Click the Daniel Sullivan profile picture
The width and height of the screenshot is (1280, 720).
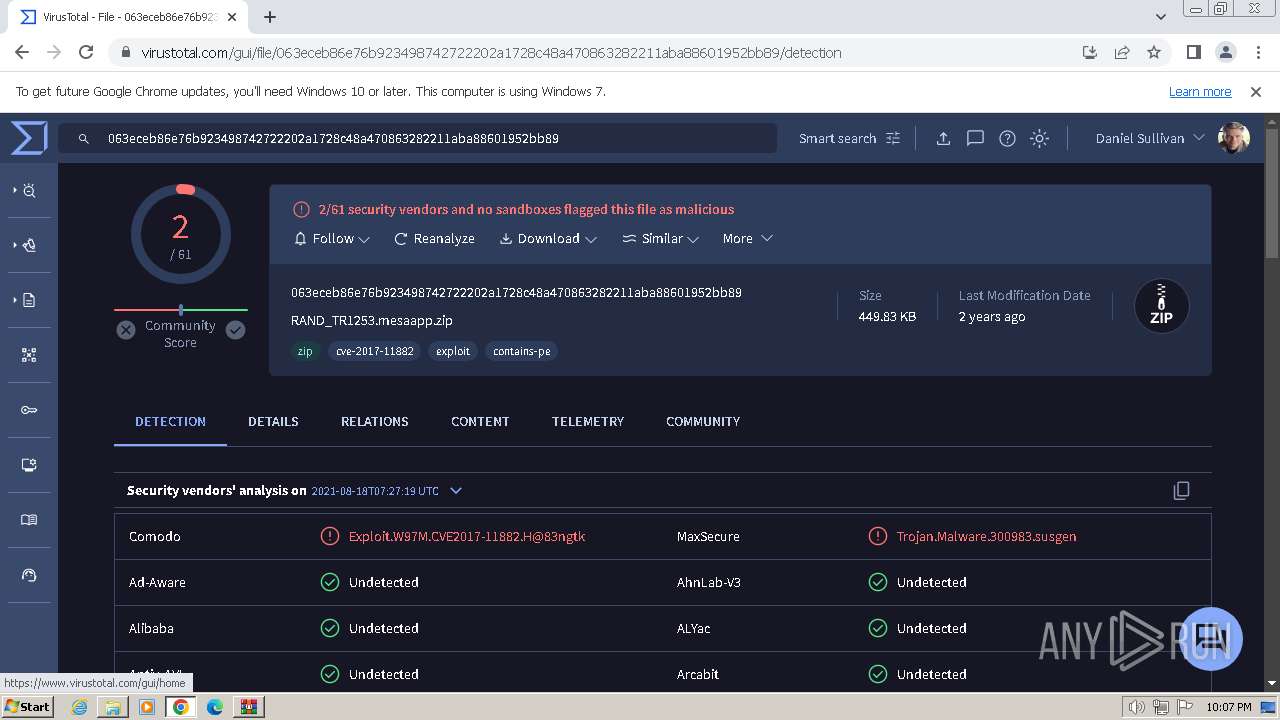pyautogui.click(x=1234, y=138)
